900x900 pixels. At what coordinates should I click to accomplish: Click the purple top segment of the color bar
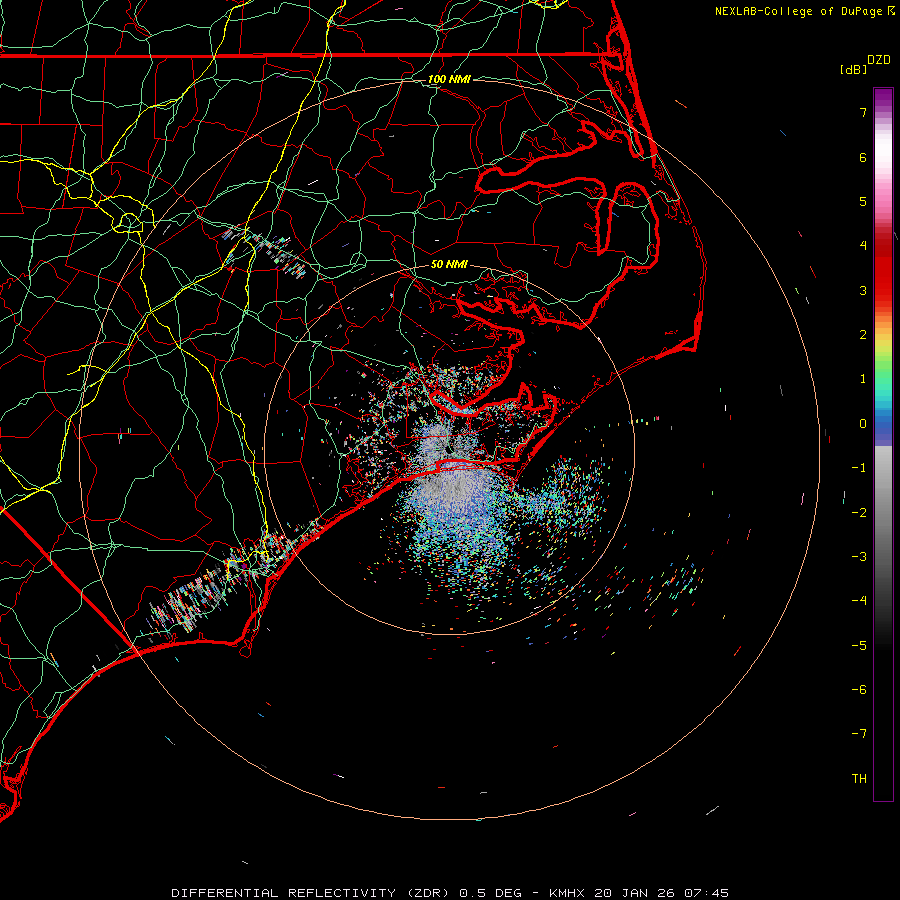click(883, 99)
